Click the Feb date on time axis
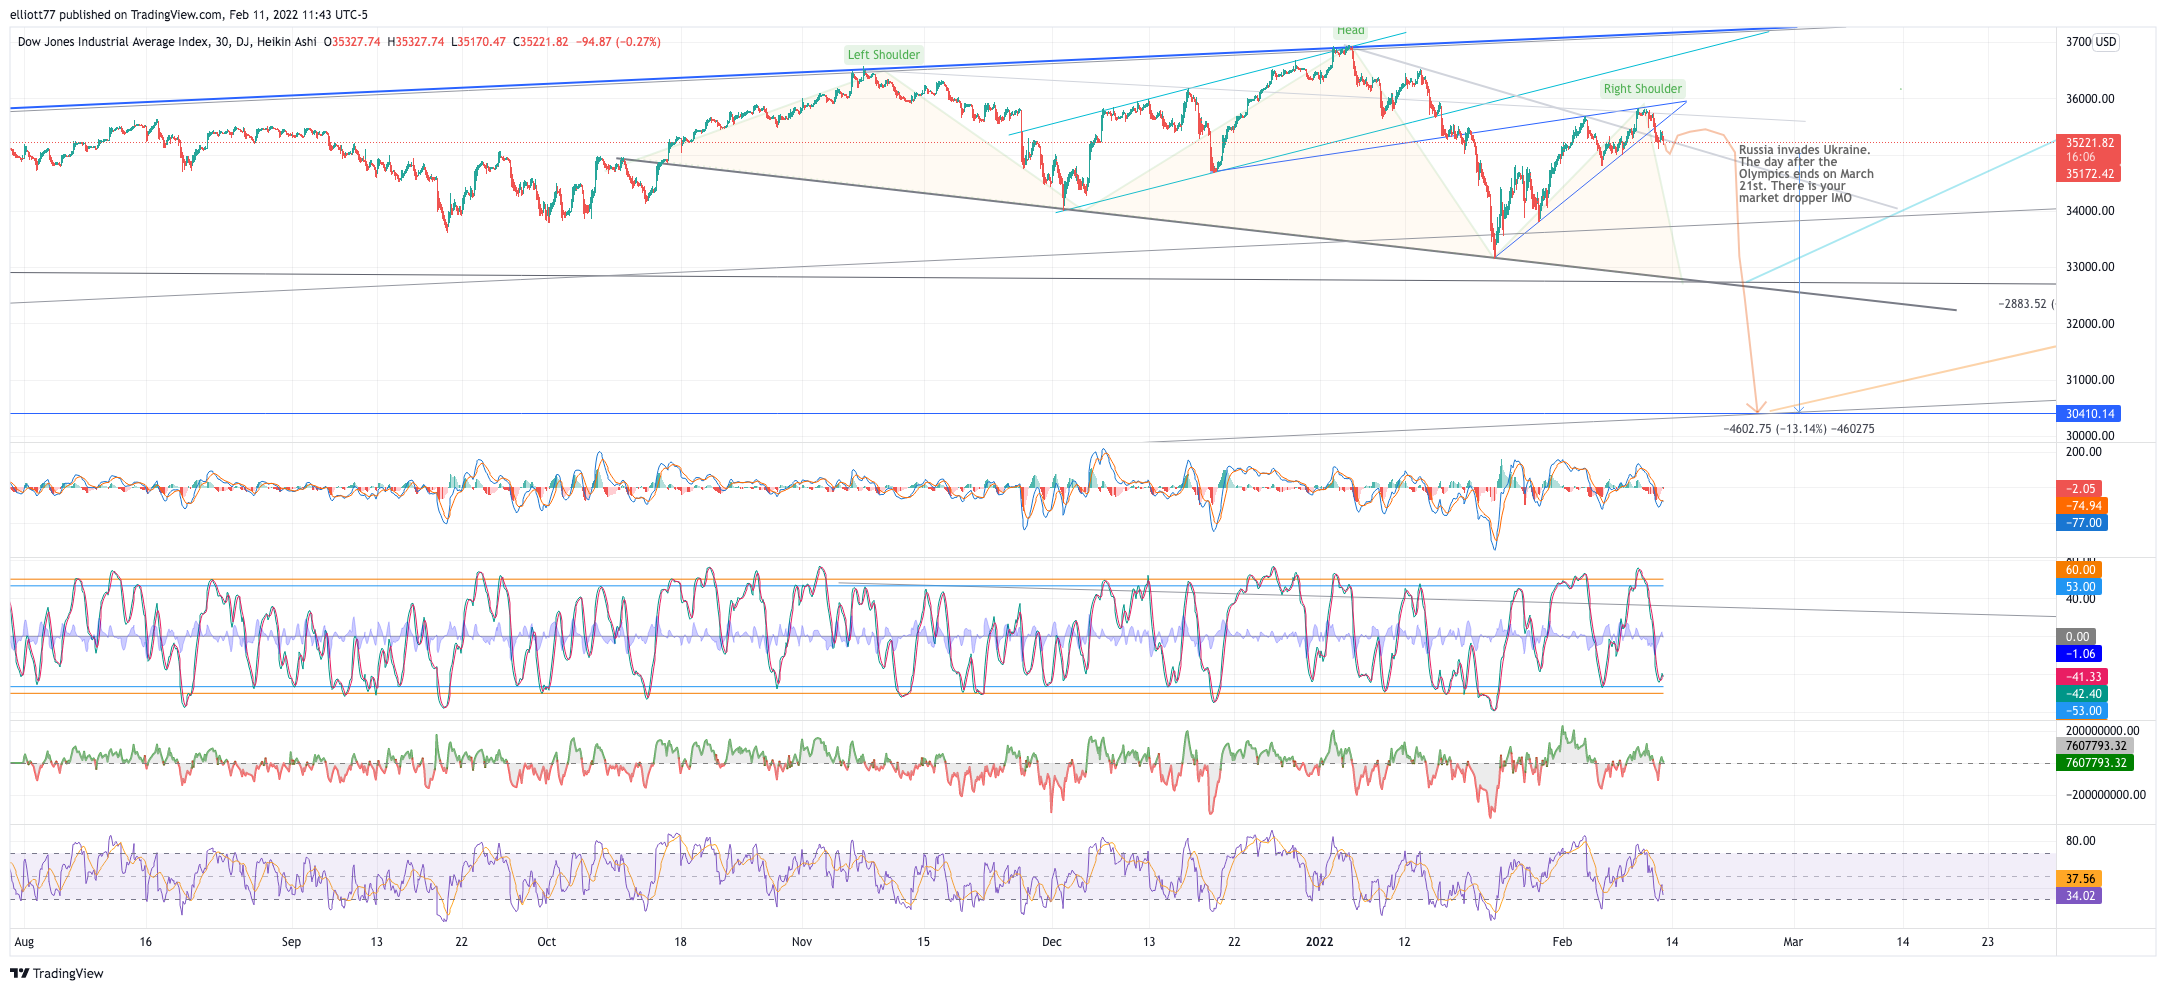This screenshot has width=2166, height=991. (x=1562, y=942)
